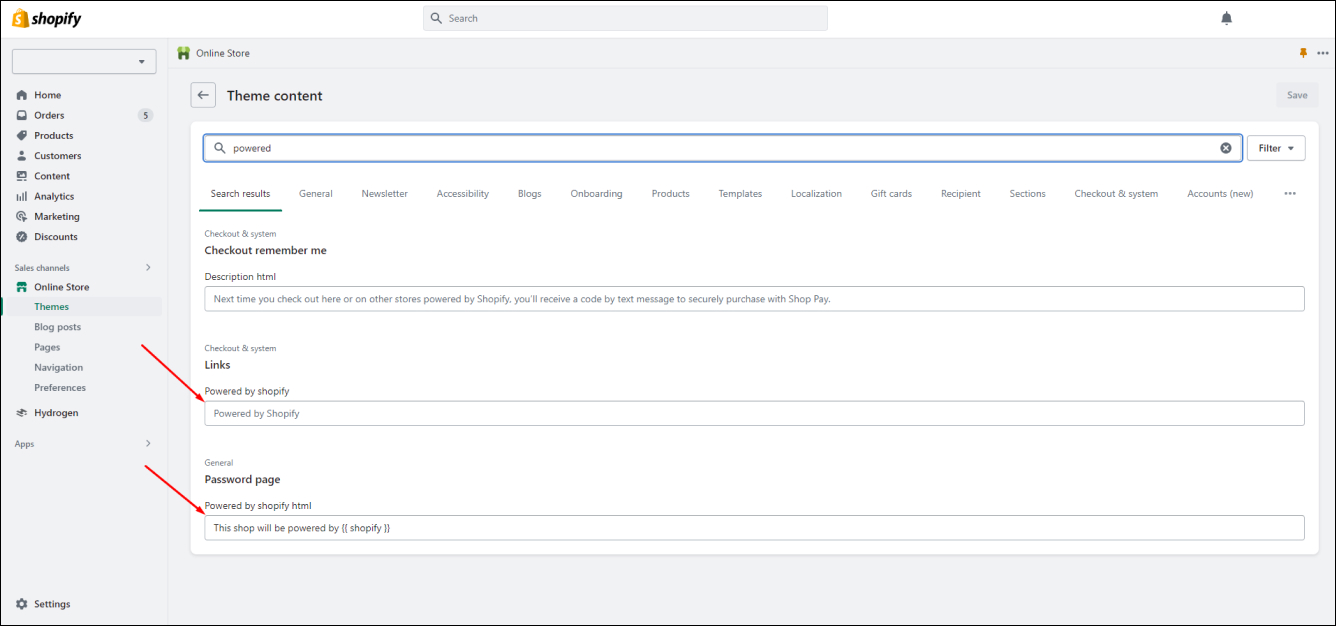Show more tabs with the ellipsis
The image size is (1336, 626).
click(x=1290, y=194)
